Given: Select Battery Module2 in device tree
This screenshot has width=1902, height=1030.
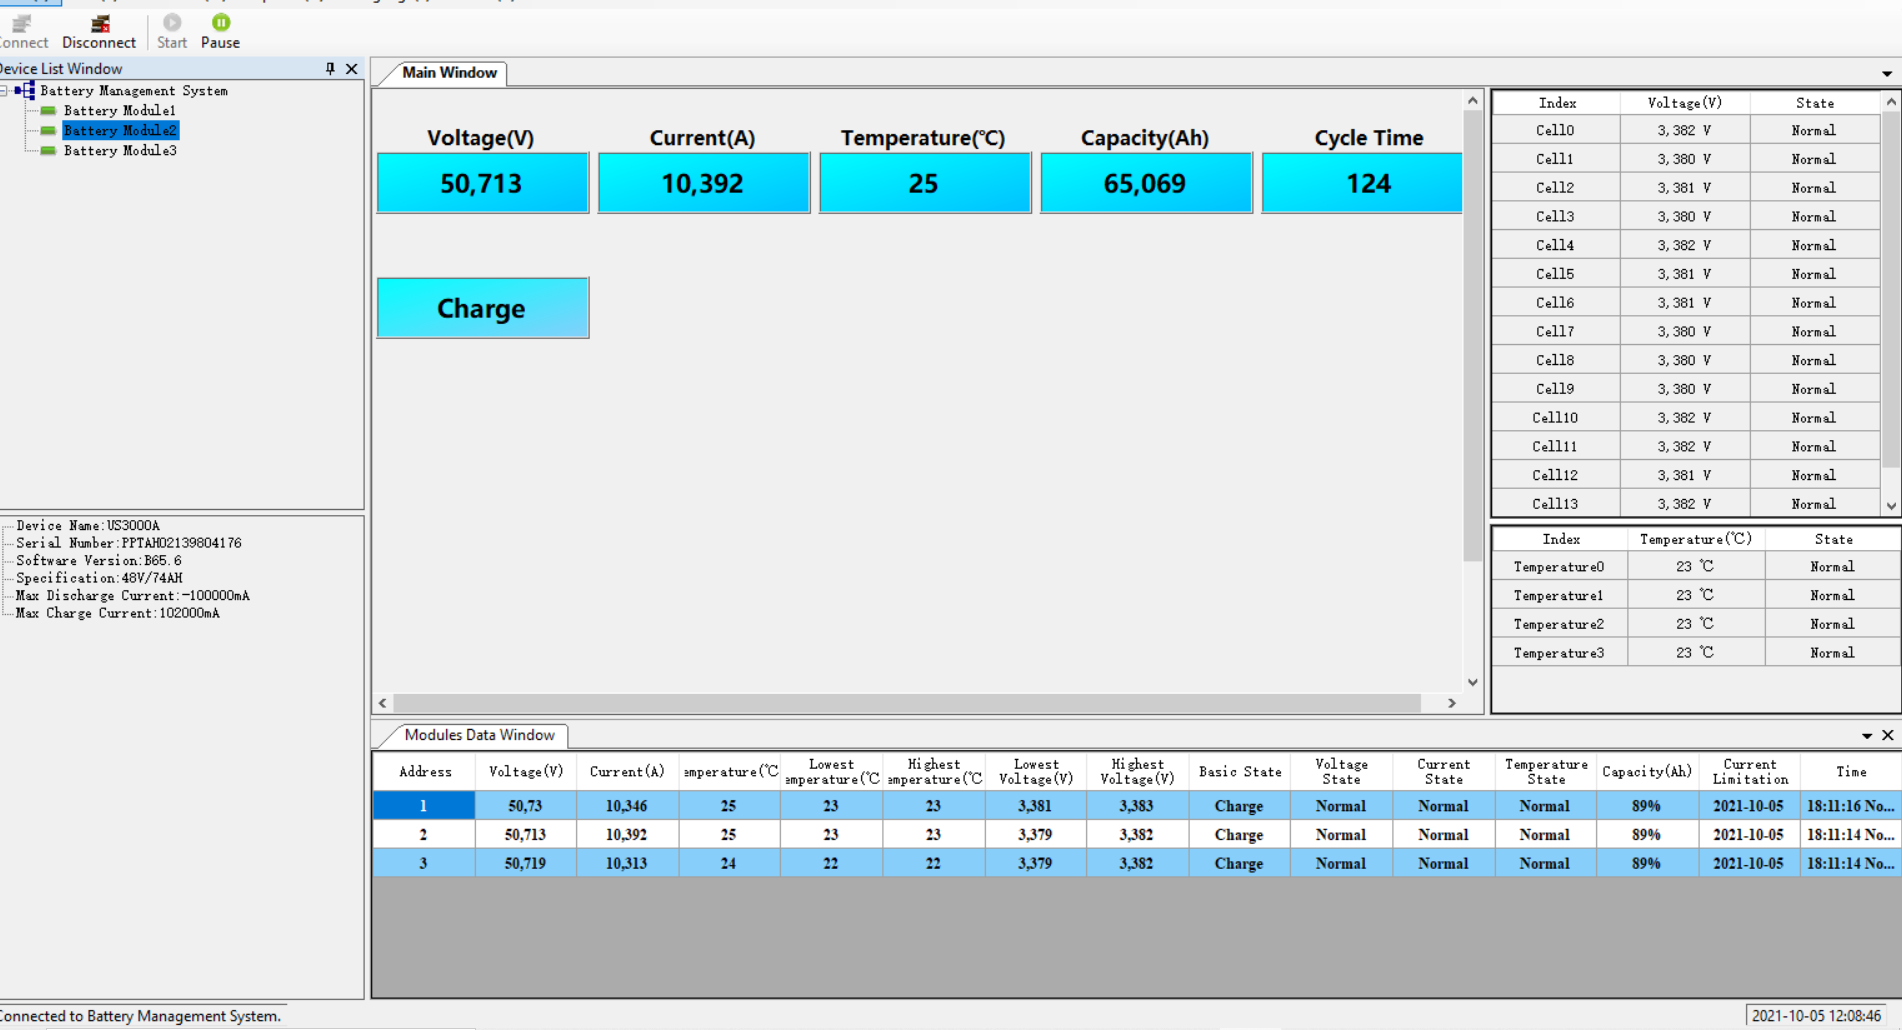Looking at the screenshot, I should click(x=120, y=130).
